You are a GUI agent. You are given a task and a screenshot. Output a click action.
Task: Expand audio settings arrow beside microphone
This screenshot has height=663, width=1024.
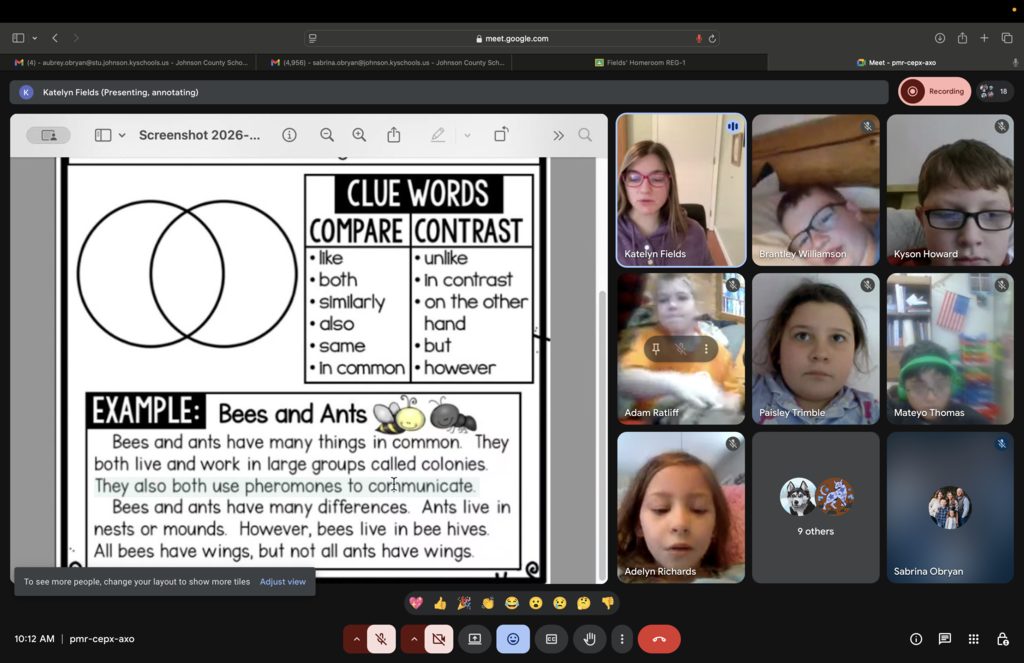pos(356,639)
